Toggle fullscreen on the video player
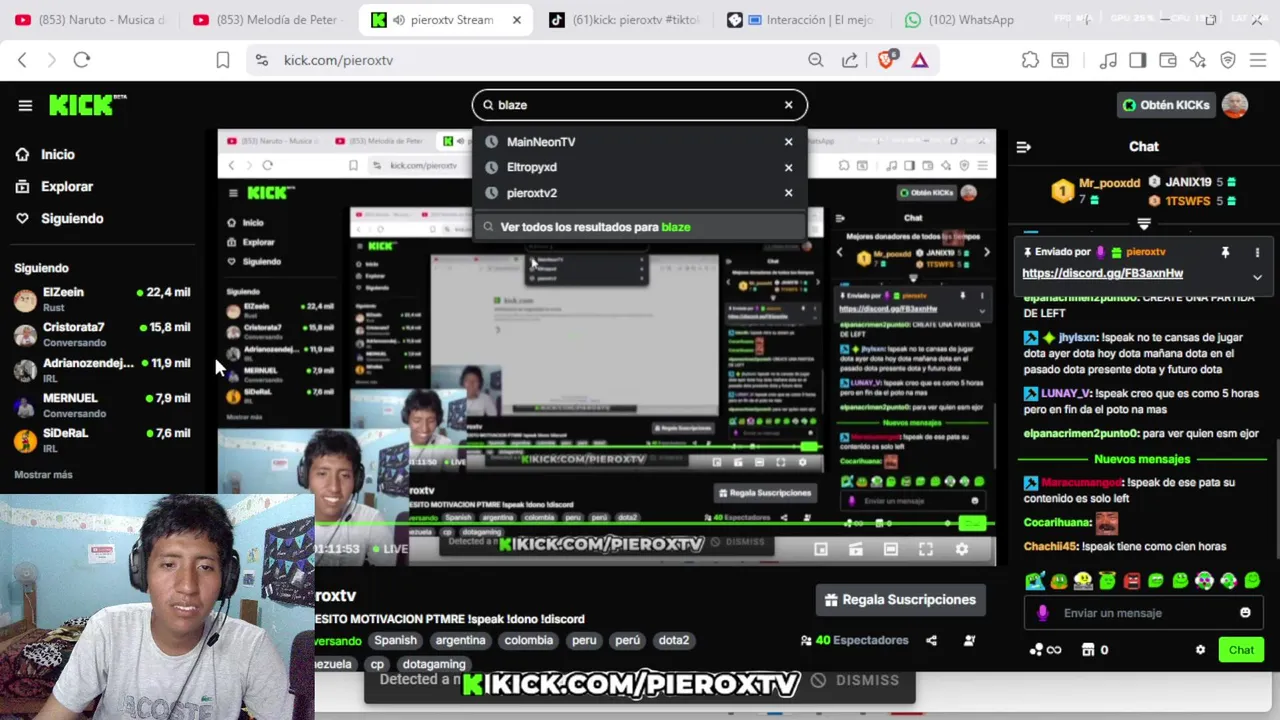 coord(926,549)
